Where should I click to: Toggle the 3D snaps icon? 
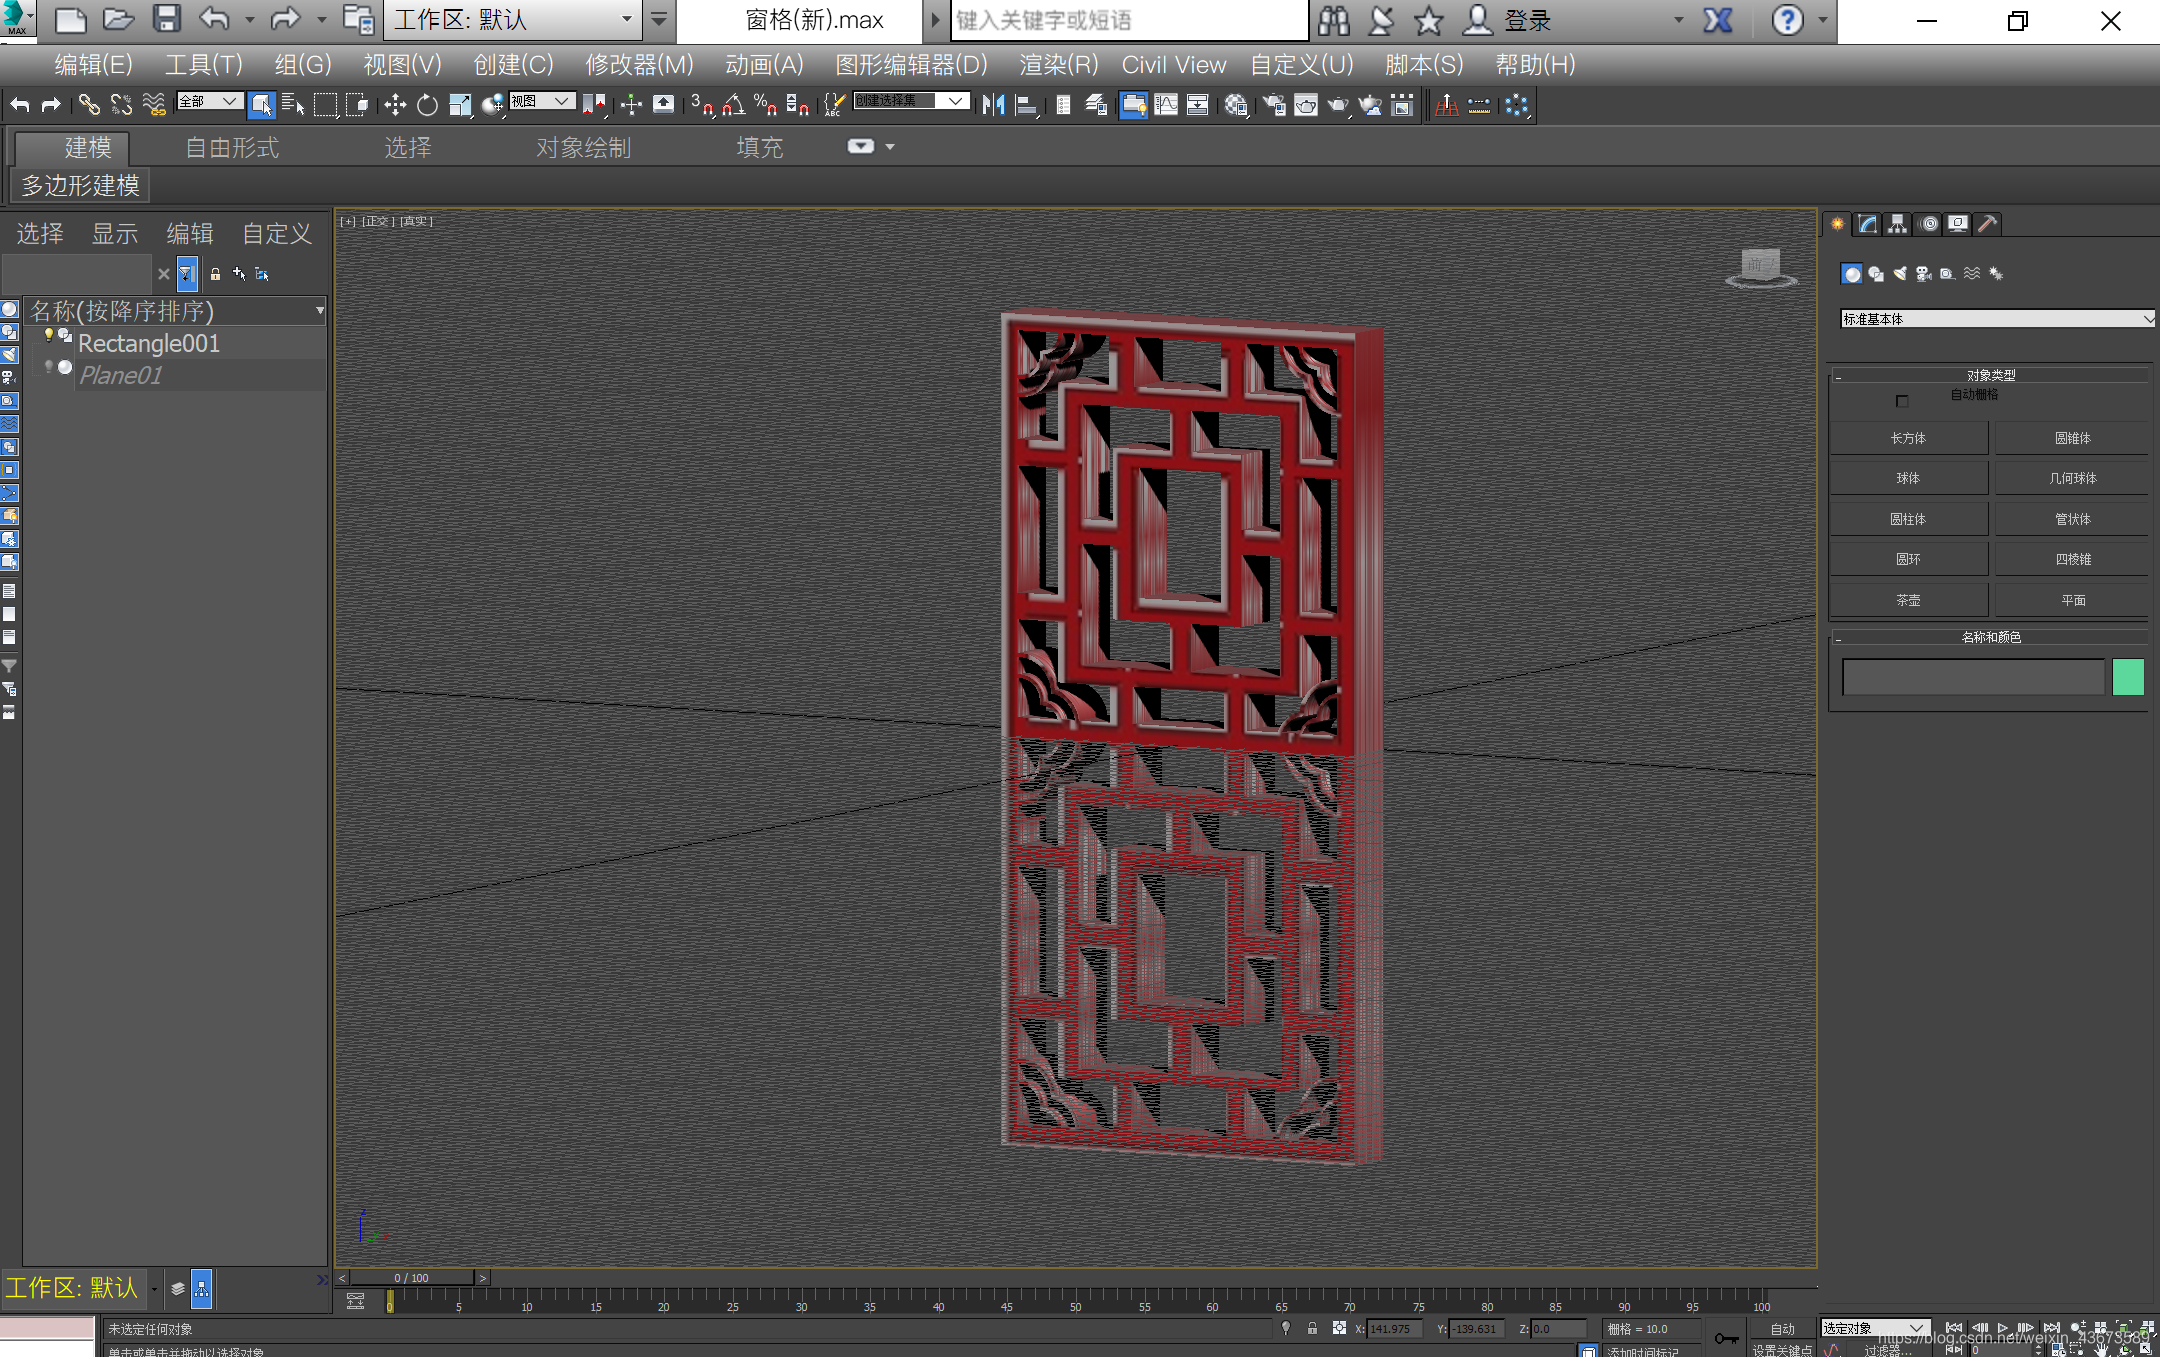pyautogui.click(x=701, y=105)
